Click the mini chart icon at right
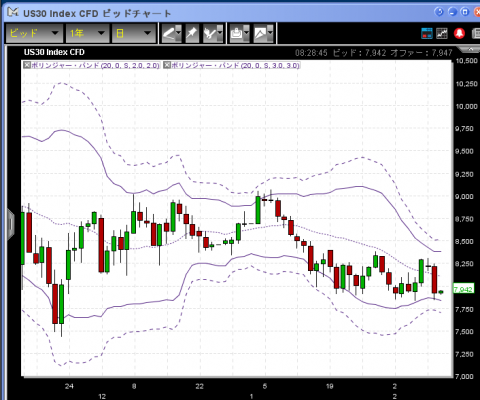The width and height of the screenshot is (480, 400). [x=442, y=33]
